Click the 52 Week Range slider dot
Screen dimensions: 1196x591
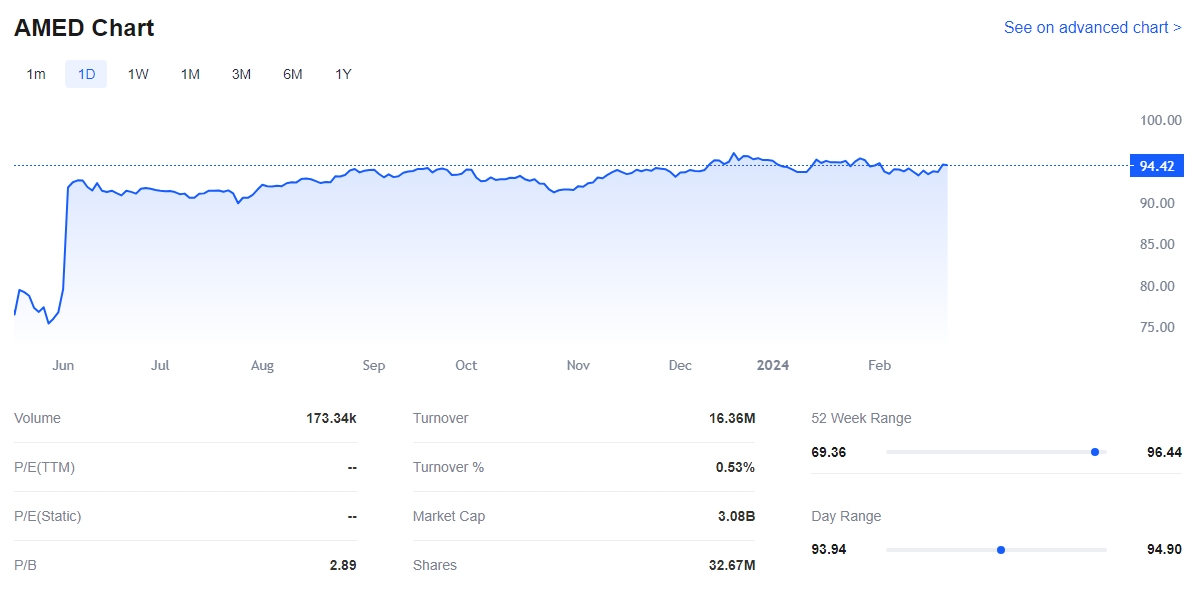(1095, 452)
